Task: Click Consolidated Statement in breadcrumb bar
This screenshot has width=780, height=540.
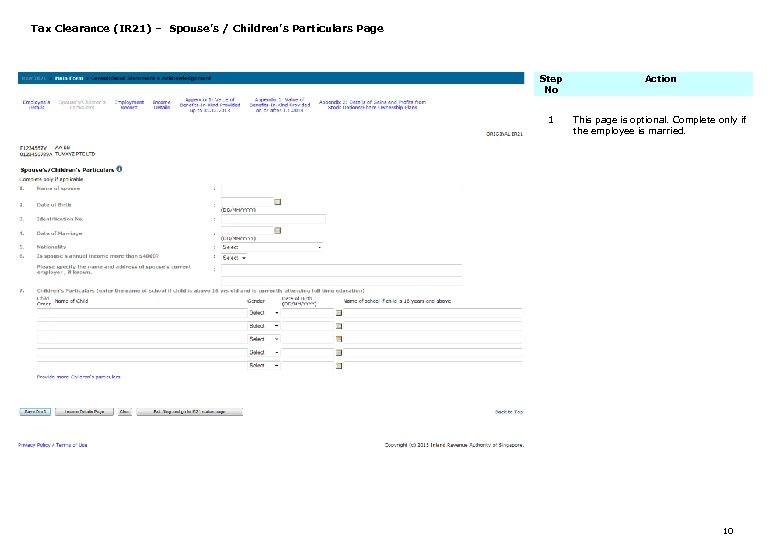Action: pyautogui.click(x=123, y=78)
